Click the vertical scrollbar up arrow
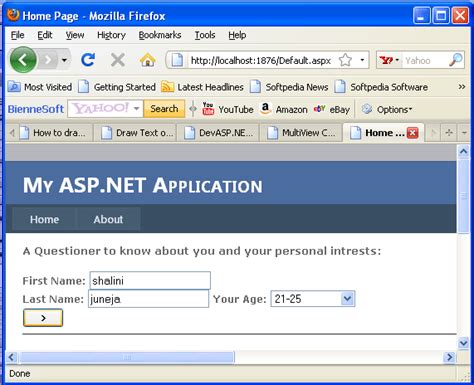The image size is (474, 385). tap(463, 152)
